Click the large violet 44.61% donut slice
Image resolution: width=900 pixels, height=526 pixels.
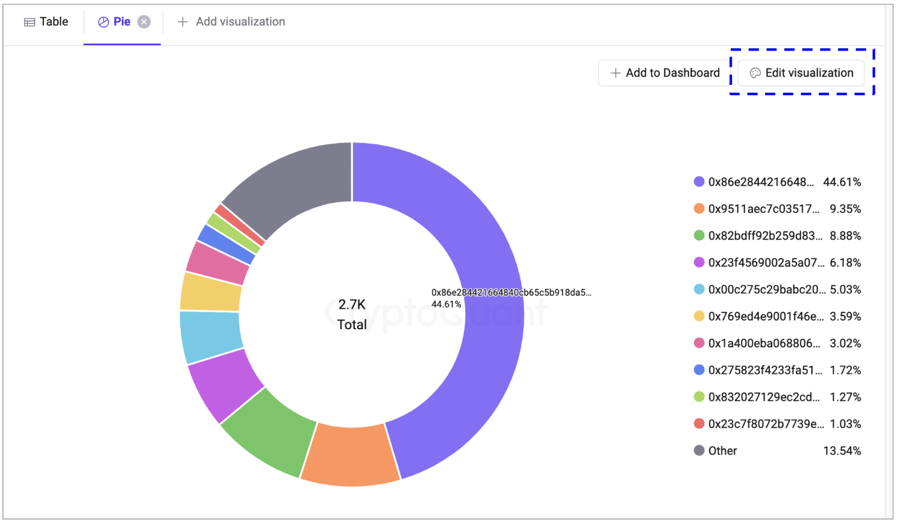[x=480, y=300]
